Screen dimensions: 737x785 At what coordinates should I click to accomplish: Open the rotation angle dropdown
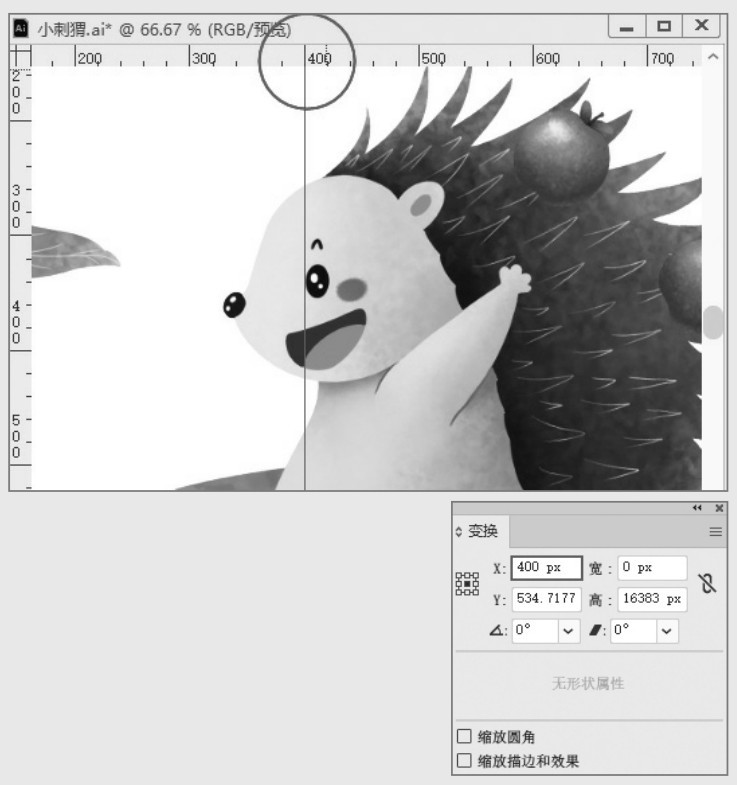coord(569,632)
